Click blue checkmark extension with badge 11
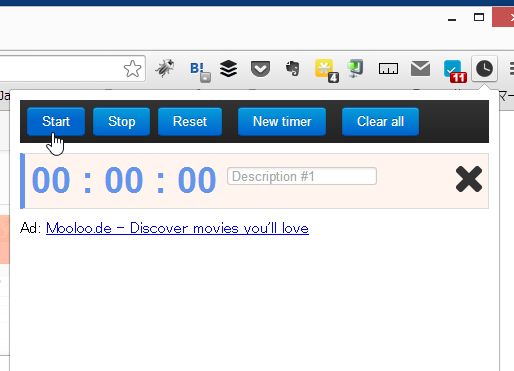The width and height of the screenshot is (514, 371). pyautogui.click(x=455, y=71)
